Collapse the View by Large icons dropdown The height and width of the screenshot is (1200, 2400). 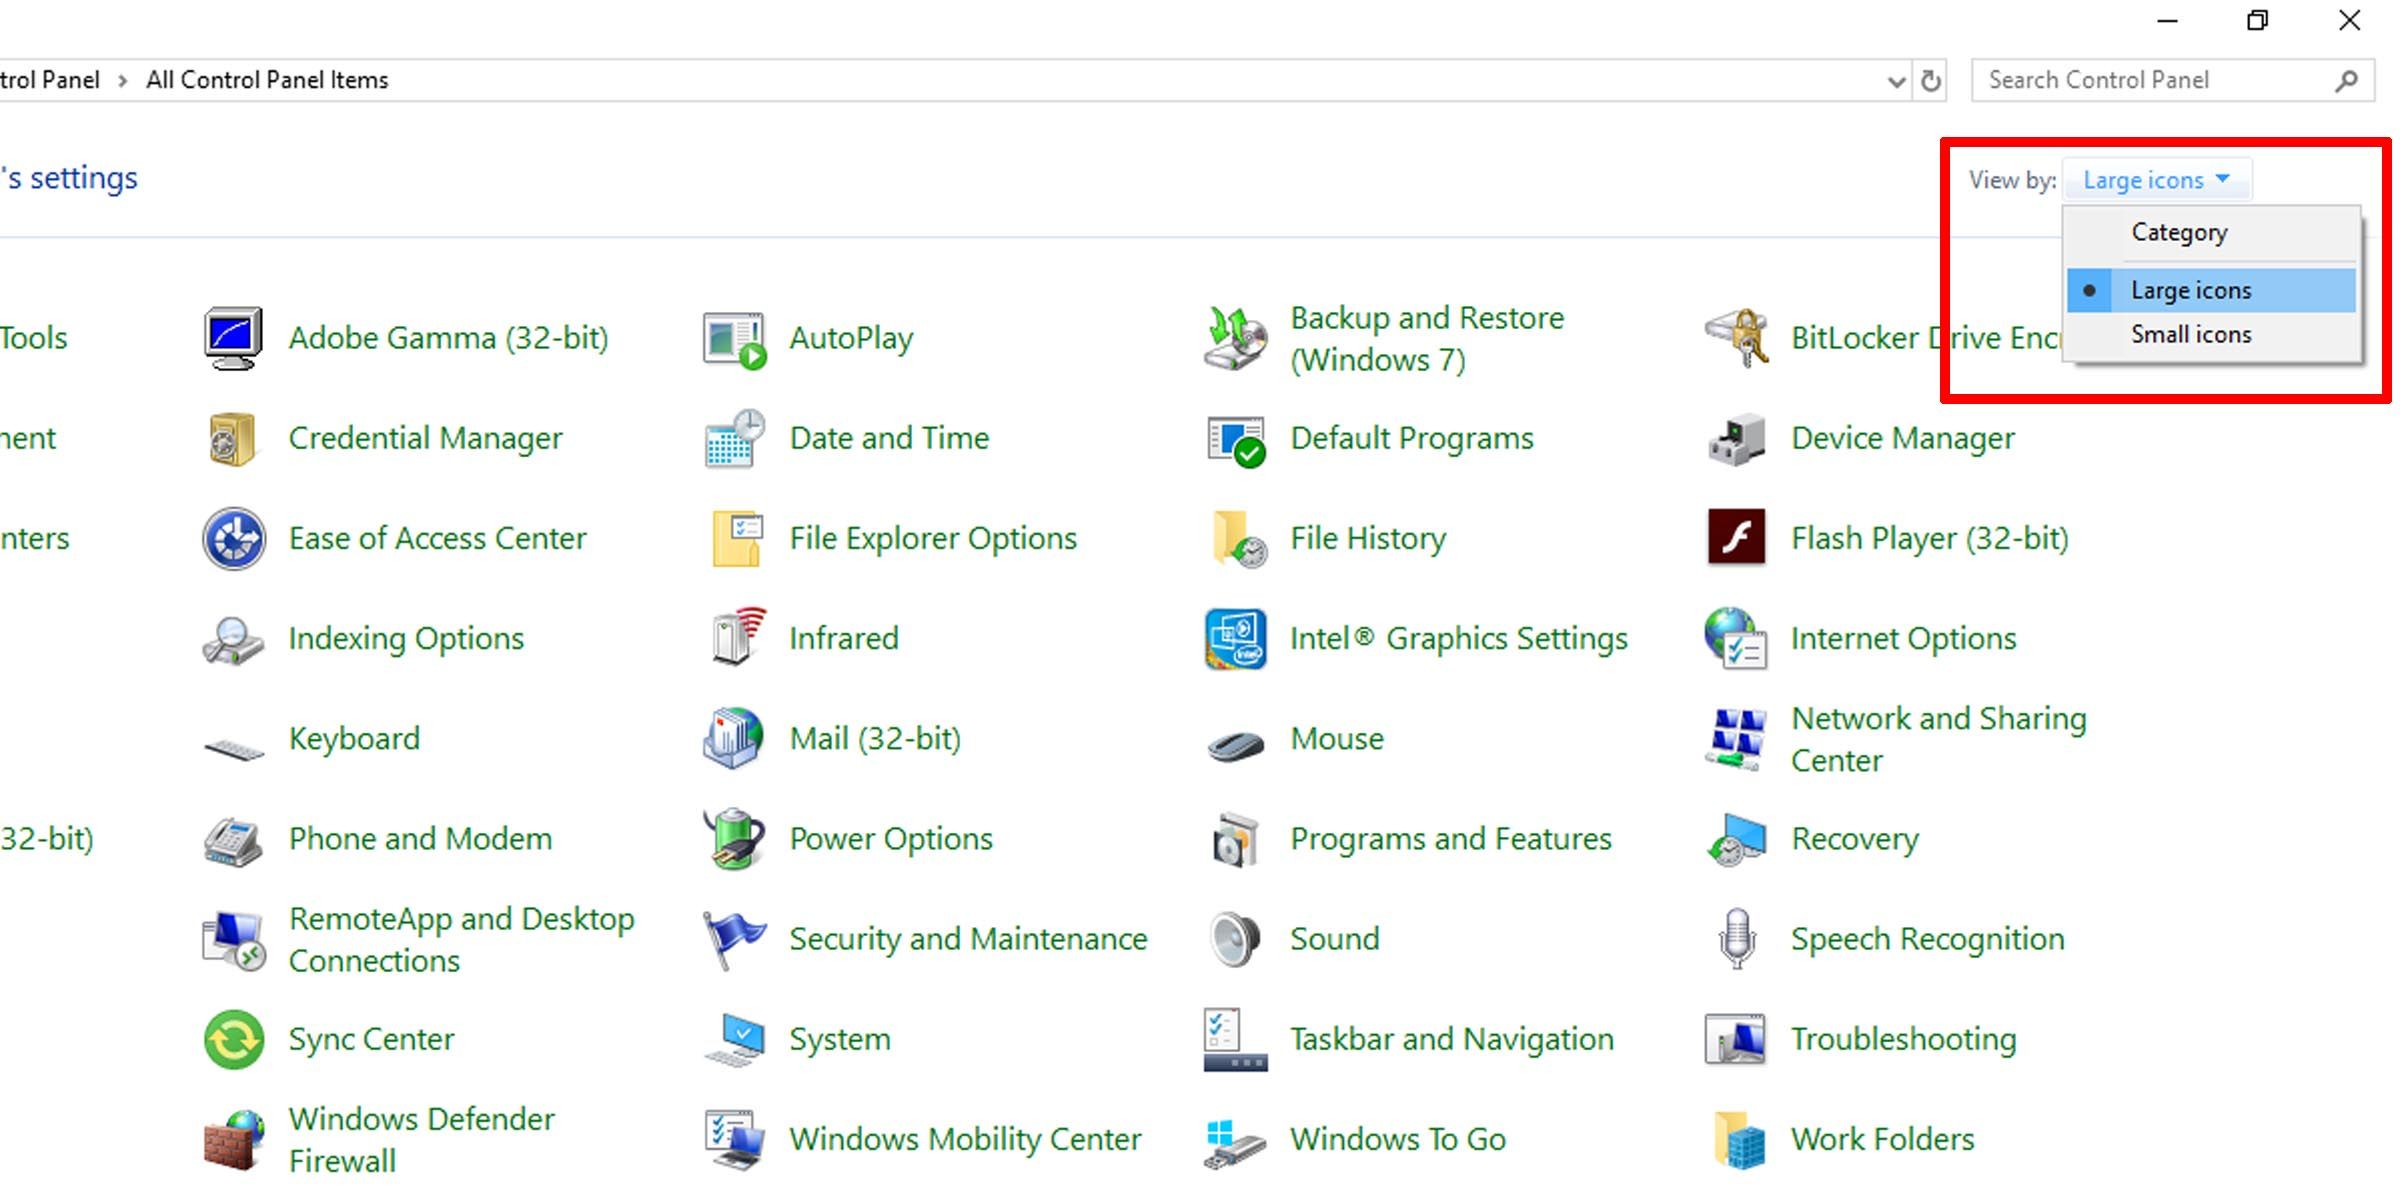tap(2156, 180)
